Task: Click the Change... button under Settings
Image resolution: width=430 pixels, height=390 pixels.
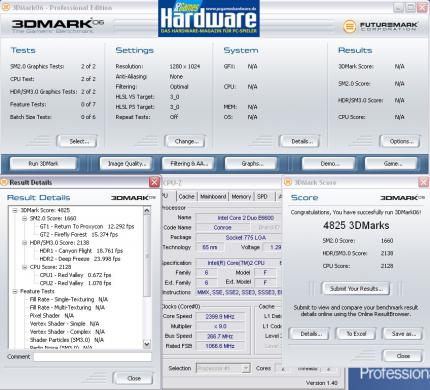Action: point(185,141)
